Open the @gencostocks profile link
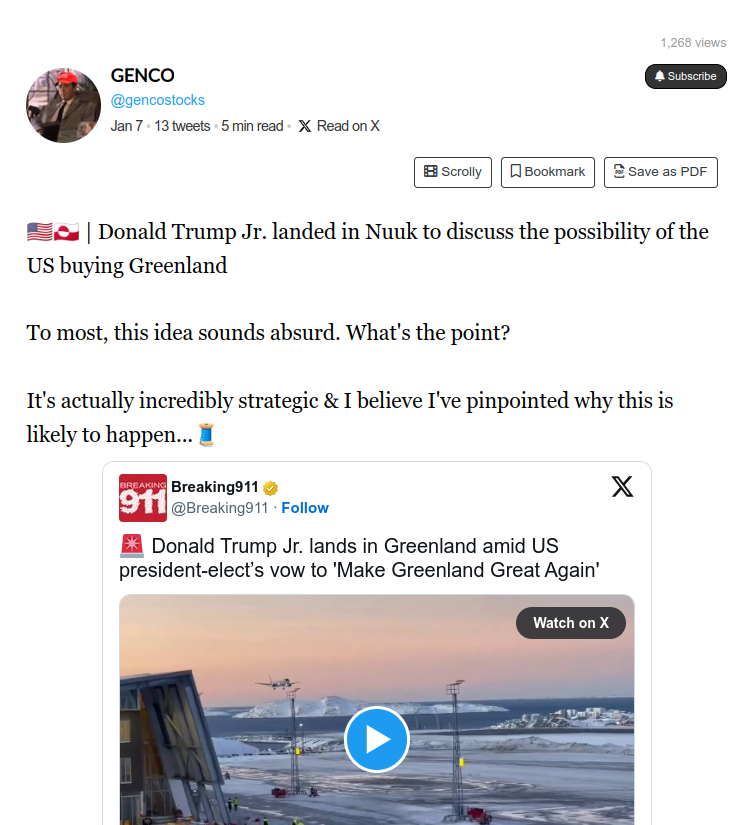754x825 pixels. click(157, 100)
